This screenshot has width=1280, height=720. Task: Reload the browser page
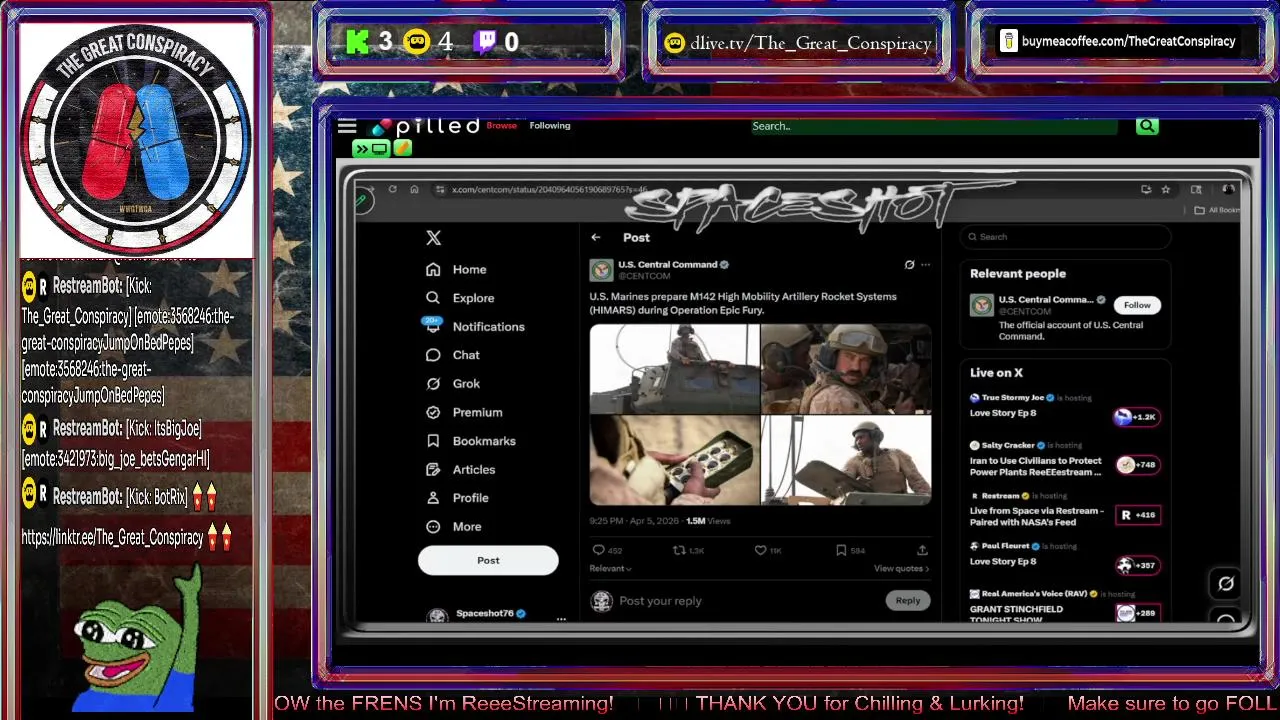pyautogui.click(x=392, y=189)
